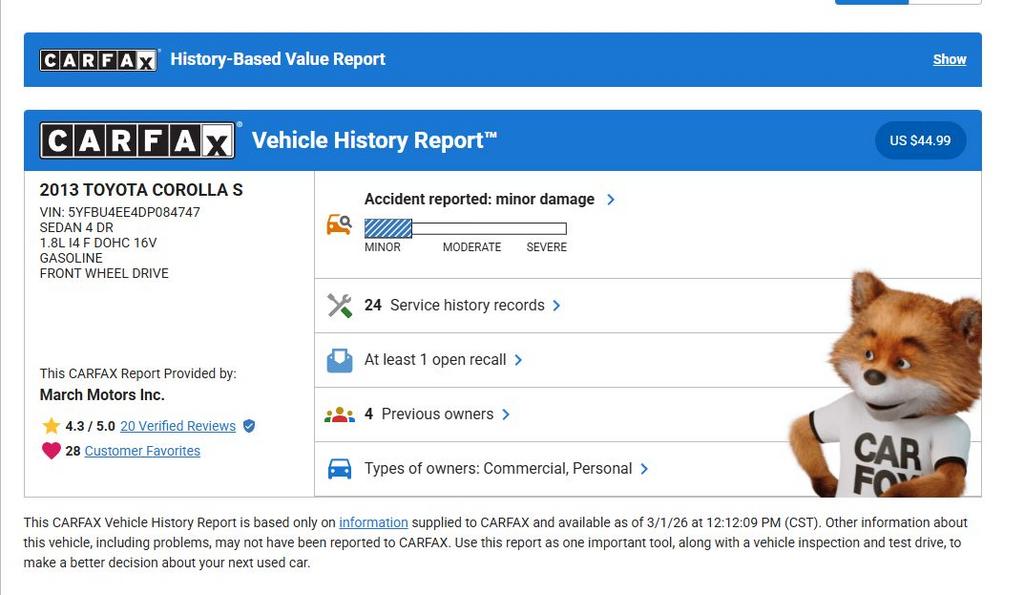Click the previous owners people icon
The image size is (1024, 595).
tap(339, 414)
